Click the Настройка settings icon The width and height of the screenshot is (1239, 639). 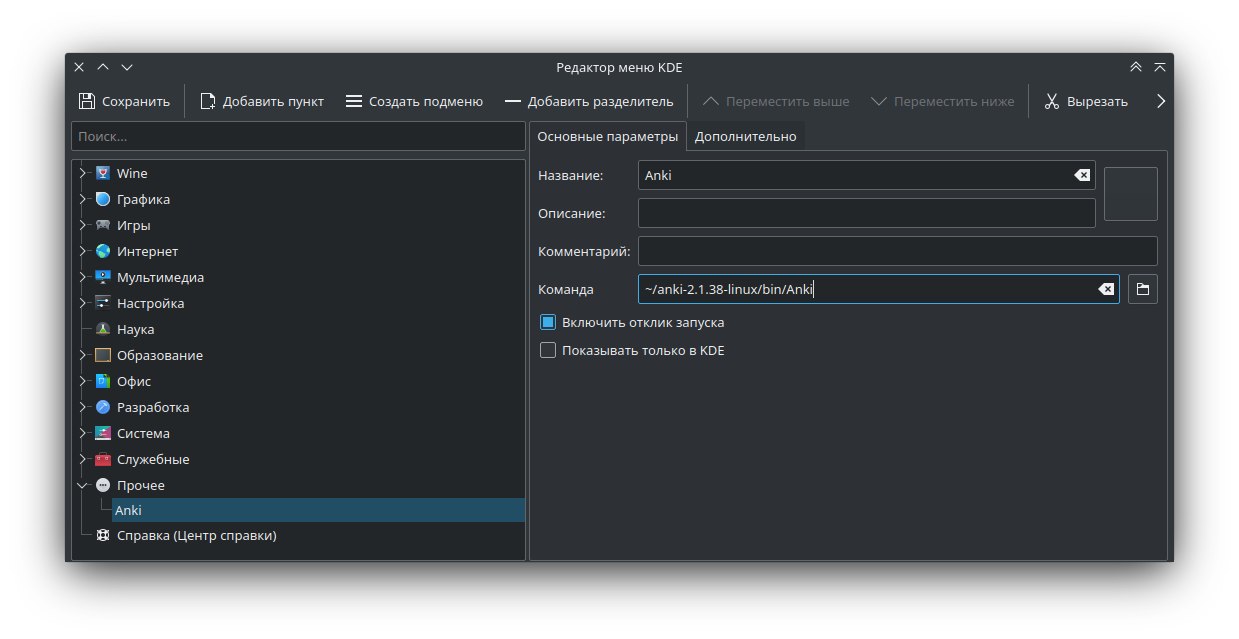click(103, 303)
